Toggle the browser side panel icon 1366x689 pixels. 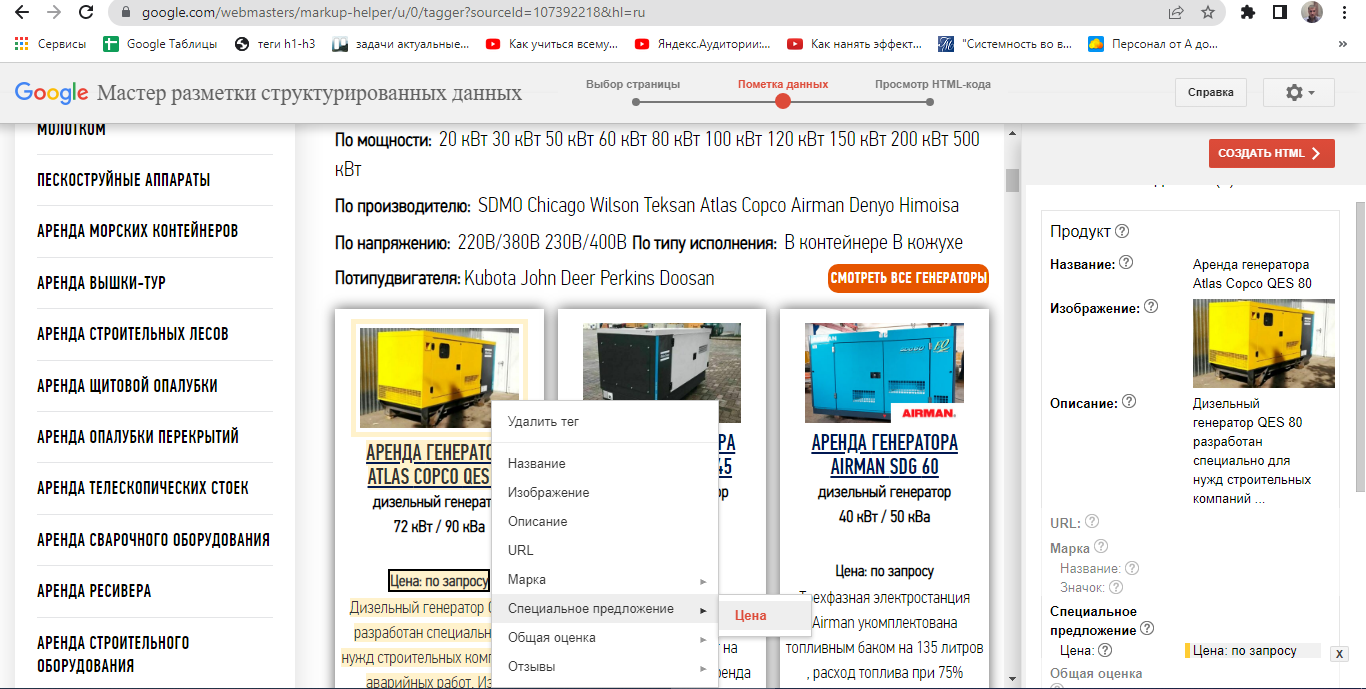[x=1279, y=13]
